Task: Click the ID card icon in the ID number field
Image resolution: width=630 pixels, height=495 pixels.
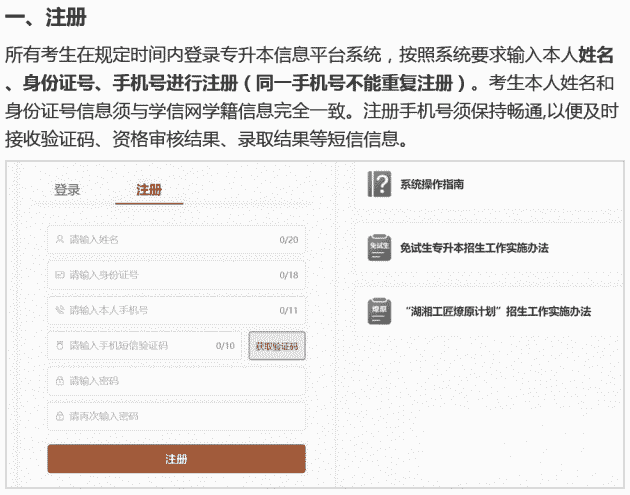Action: 60,275
